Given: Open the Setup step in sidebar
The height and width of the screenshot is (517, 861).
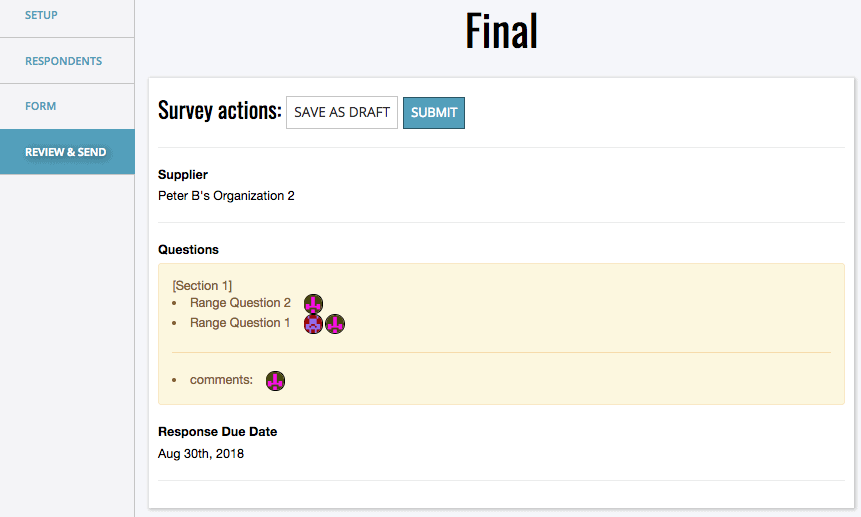Looking at the screenshot, I should point(41,16).
